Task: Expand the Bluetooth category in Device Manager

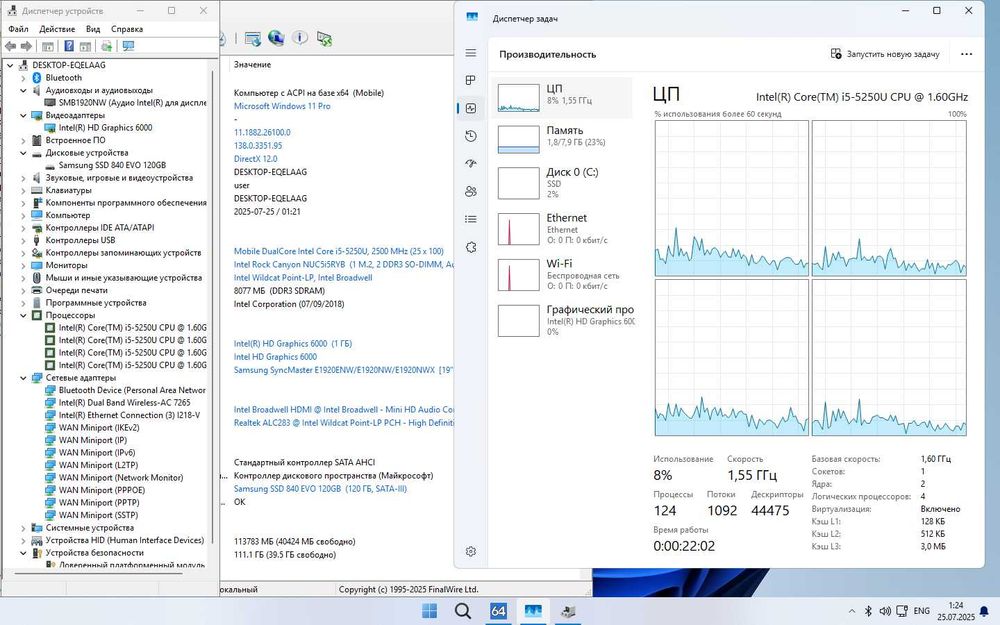Action: pos(24,78)
